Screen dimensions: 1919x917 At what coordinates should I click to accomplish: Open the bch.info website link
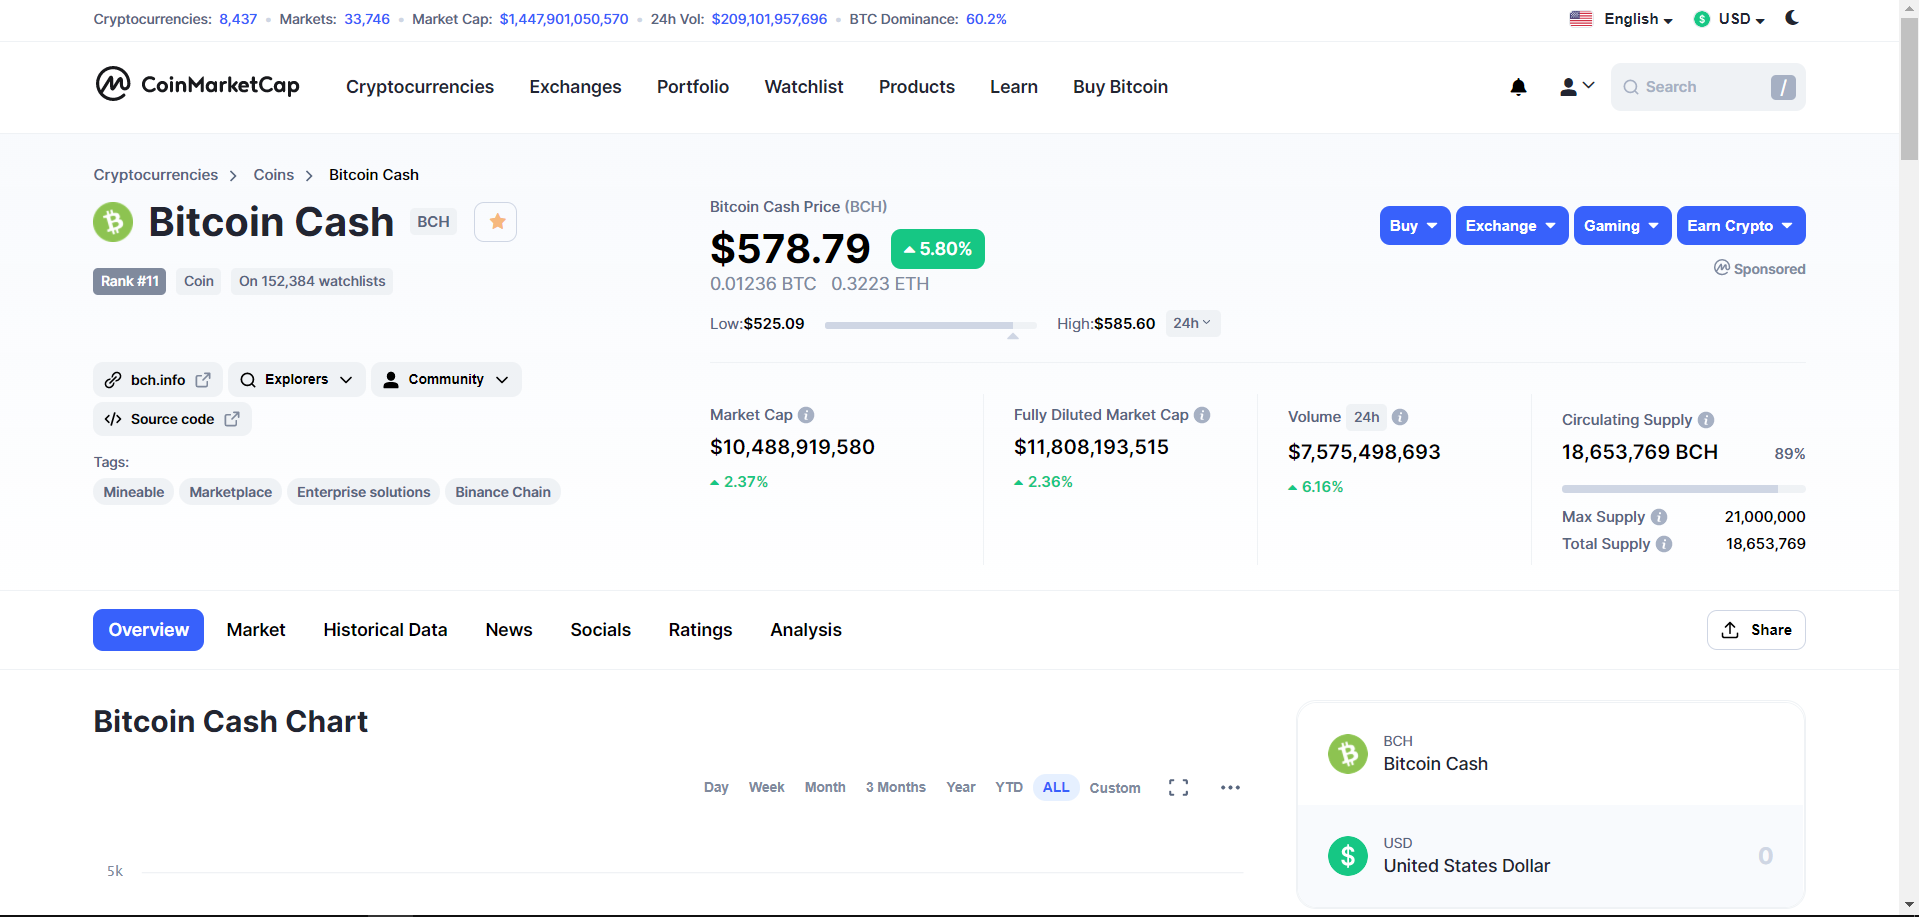160,380
